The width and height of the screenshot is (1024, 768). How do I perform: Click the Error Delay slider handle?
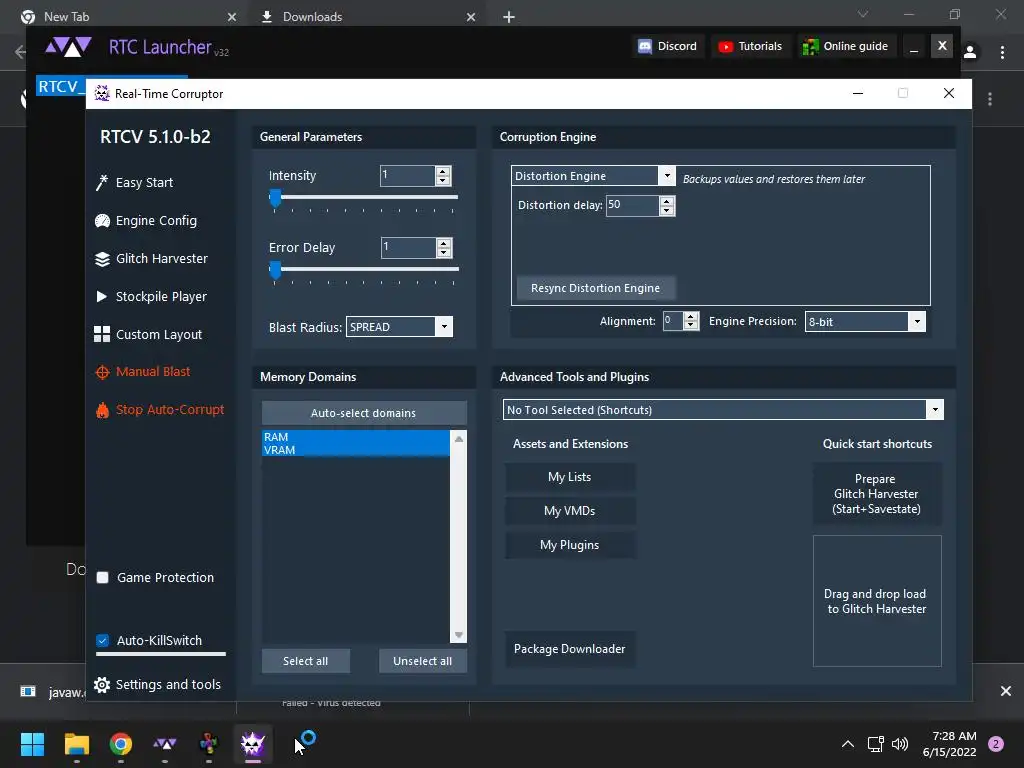pos(276,269)
